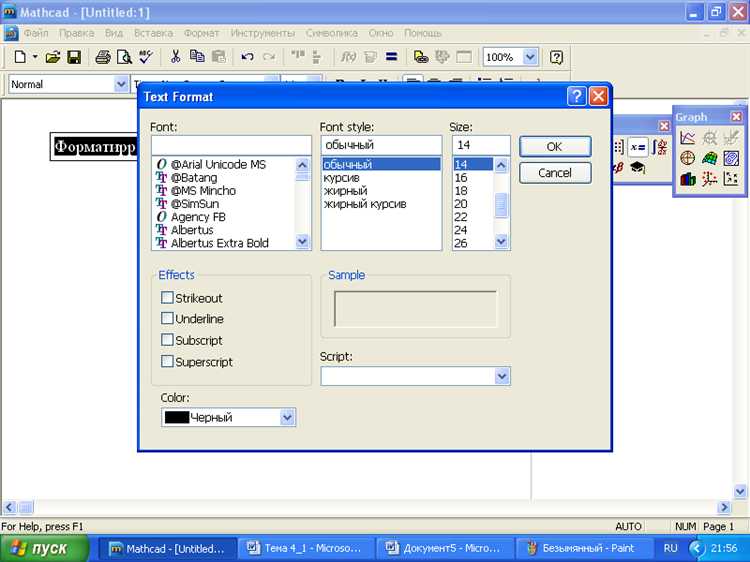Insert a 3D Bar Plot from Graph palette
750x562 pixels.
point(687,179)
